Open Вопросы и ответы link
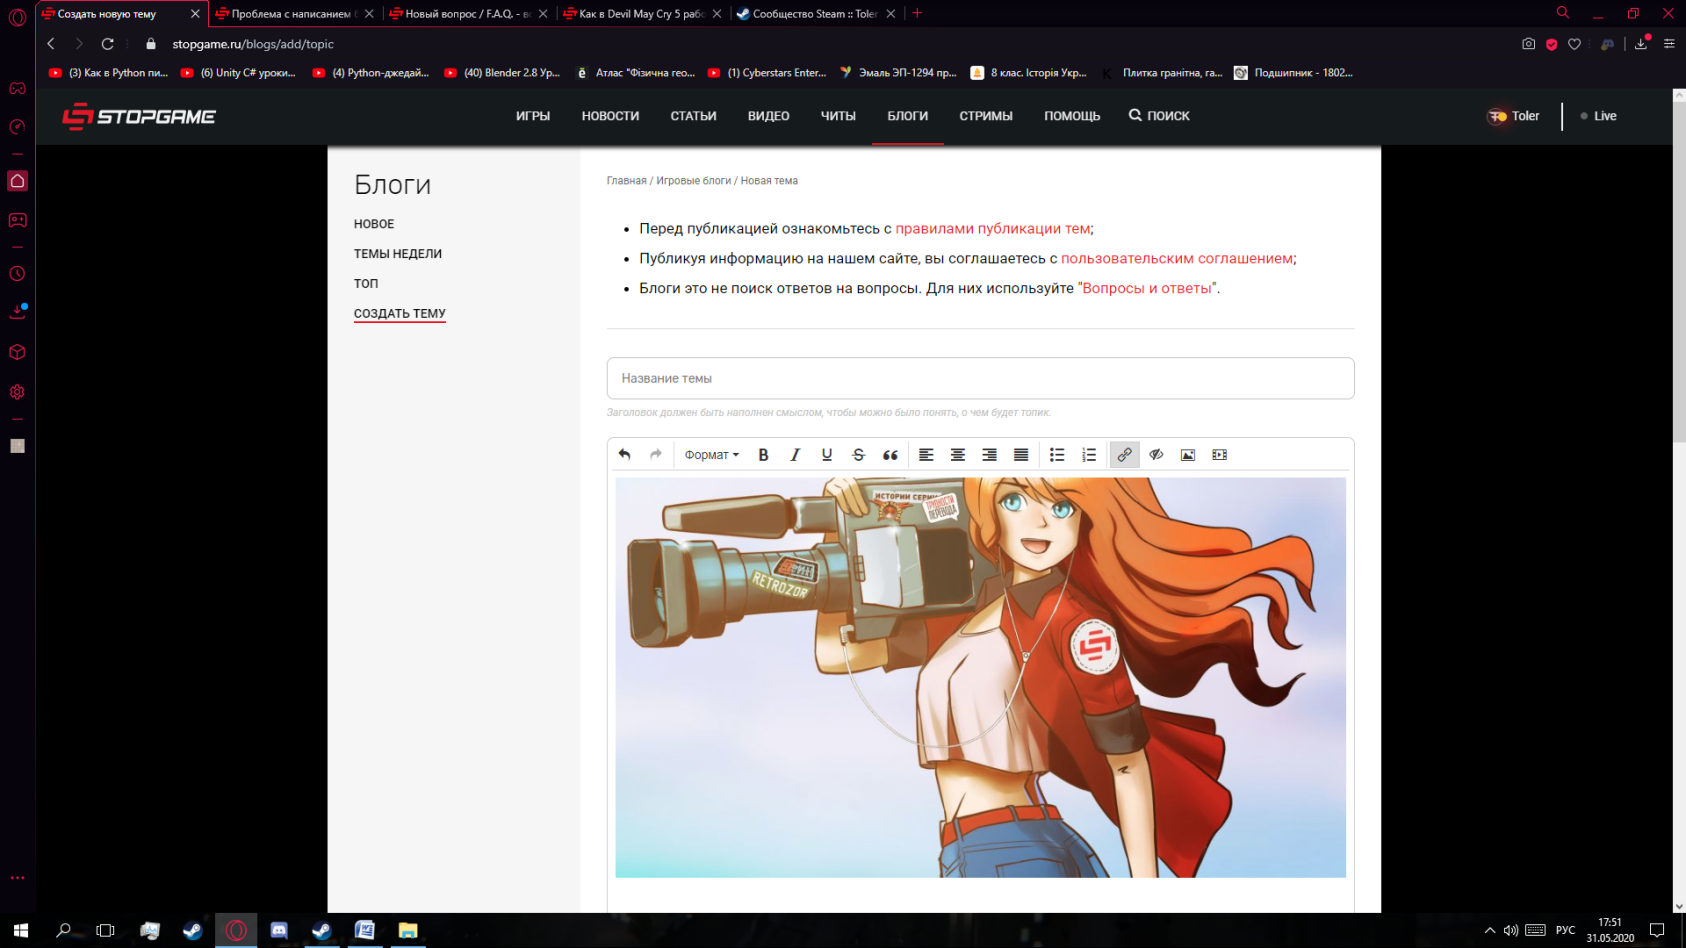This screenshot has width=1686, height=948. [x=1146, y=289]
